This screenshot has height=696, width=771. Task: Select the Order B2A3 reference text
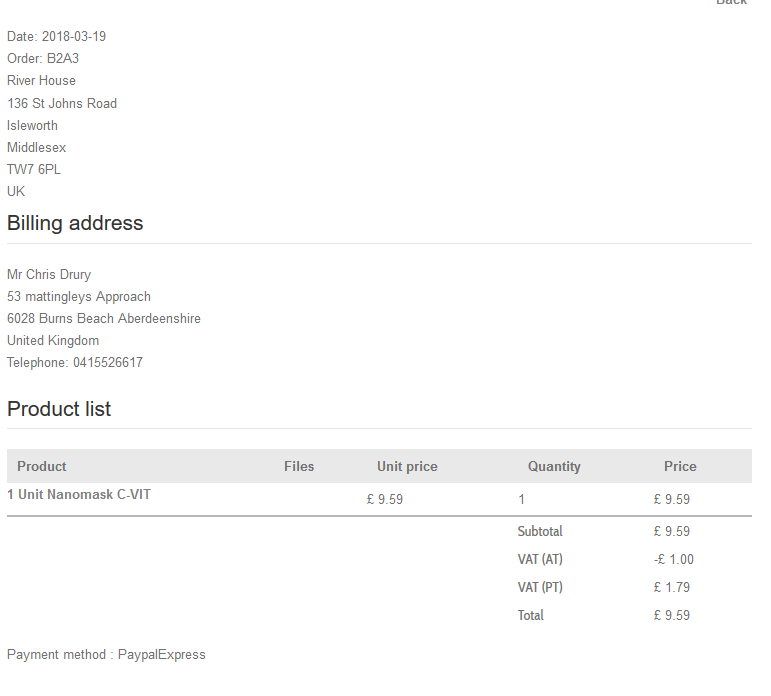pos(43,59)
